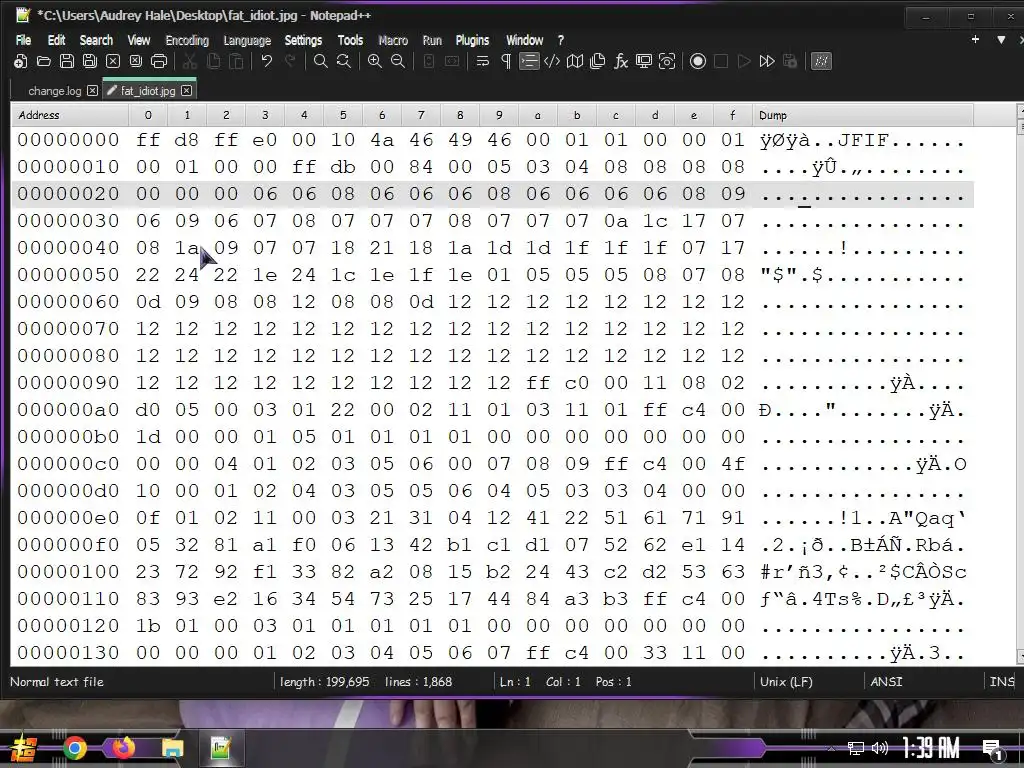The width and height of the screenshot is (1024, 768).
Task: Click the Close All documents toolbar icon
Action: pyautogui.click(x=136, y=61)
